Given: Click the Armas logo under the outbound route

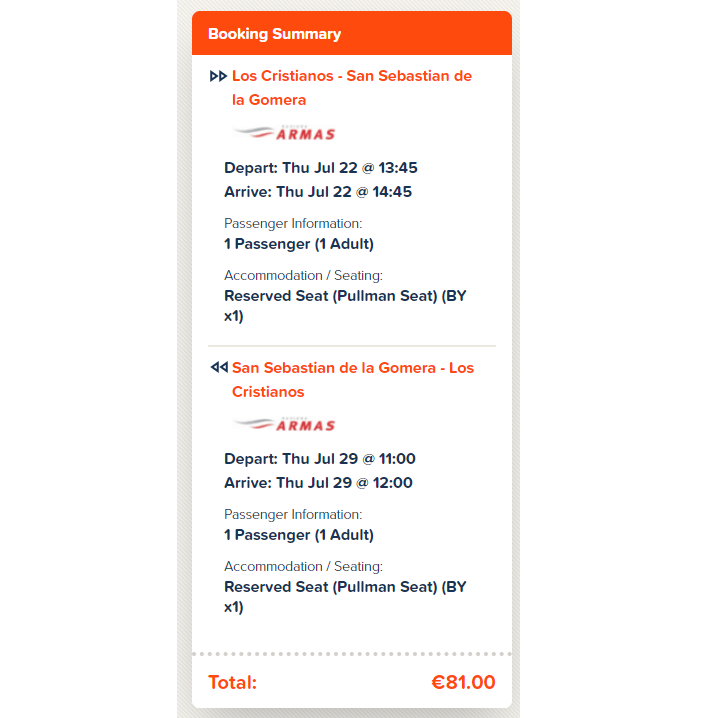Looking at the screenshot, I should (284, 133).
